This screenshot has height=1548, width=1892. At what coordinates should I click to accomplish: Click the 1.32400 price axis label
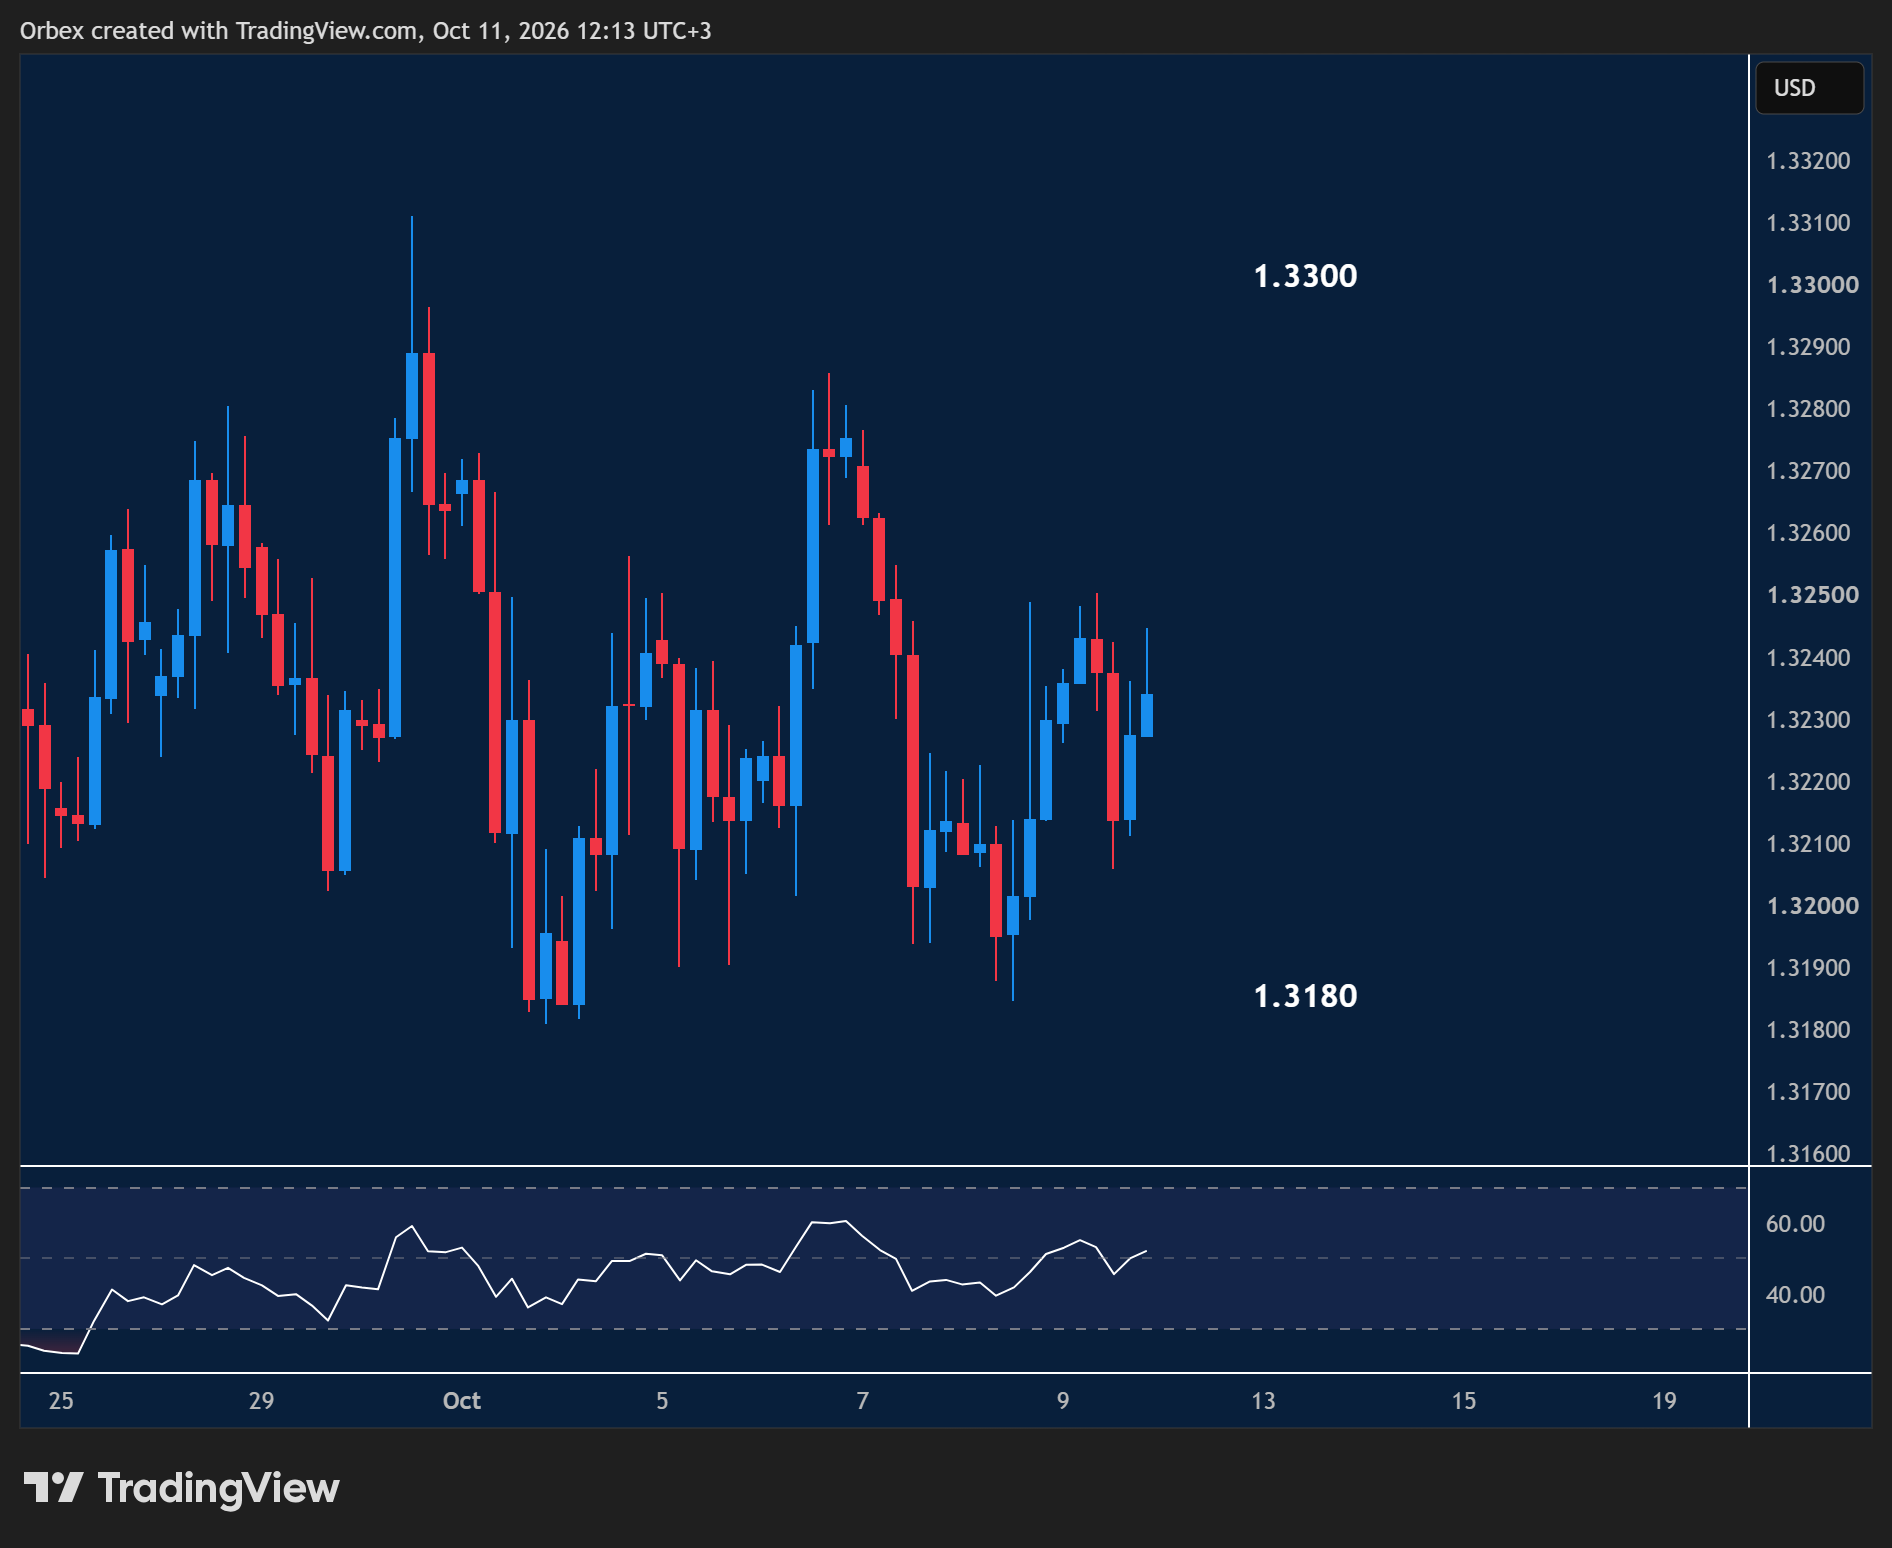(x=1808, y=658)
